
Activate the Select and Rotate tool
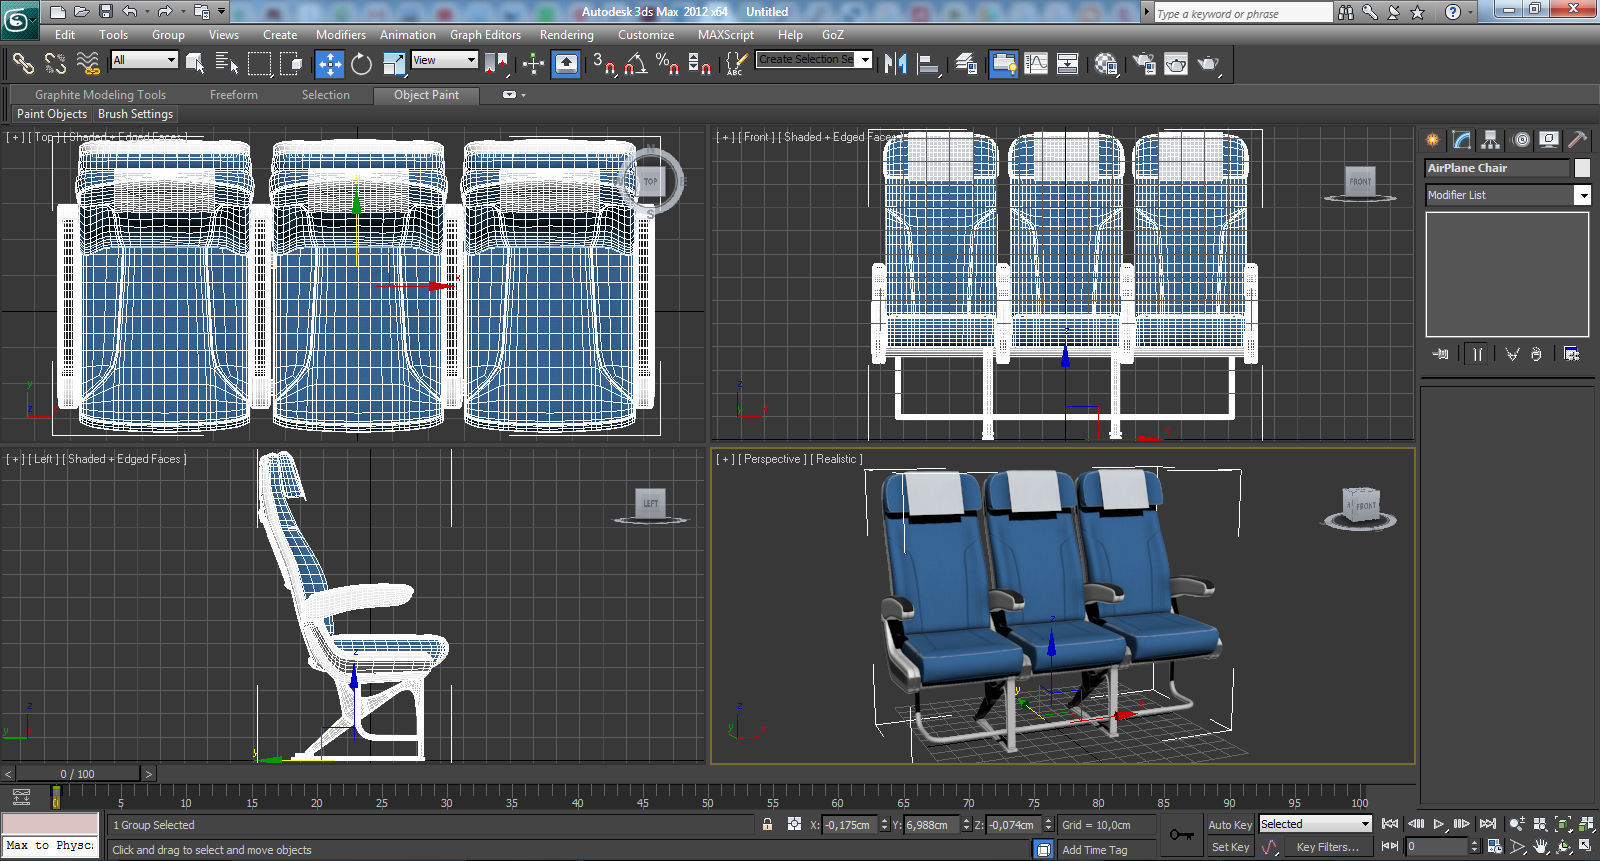tap(361, 64)
